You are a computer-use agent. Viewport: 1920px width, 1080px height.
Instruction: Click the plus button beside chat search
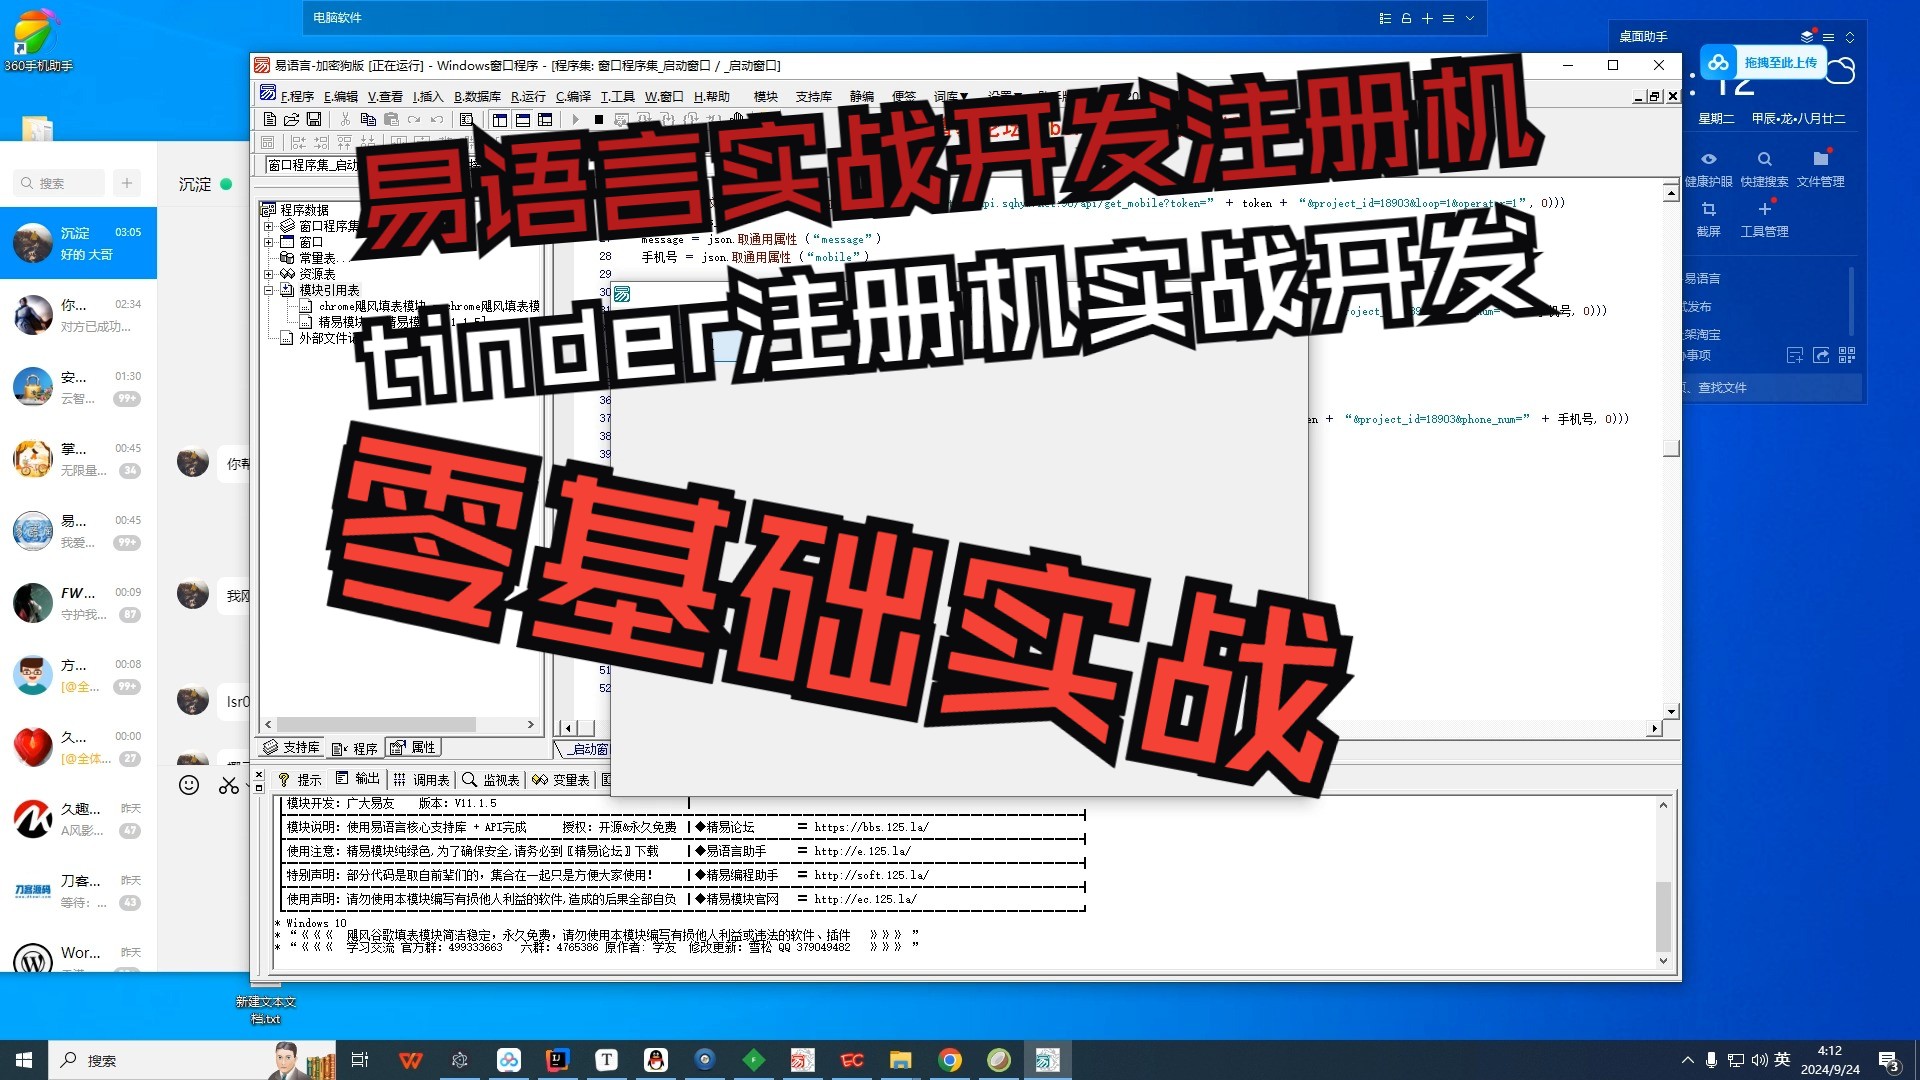127,183
